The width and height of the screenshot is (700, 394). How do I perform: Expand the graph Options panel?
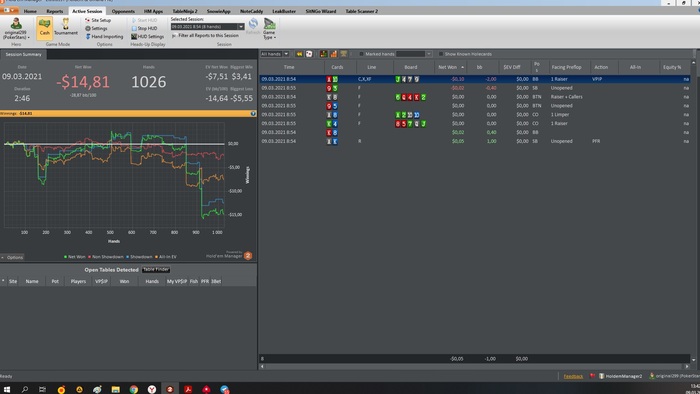coord(12,257)
